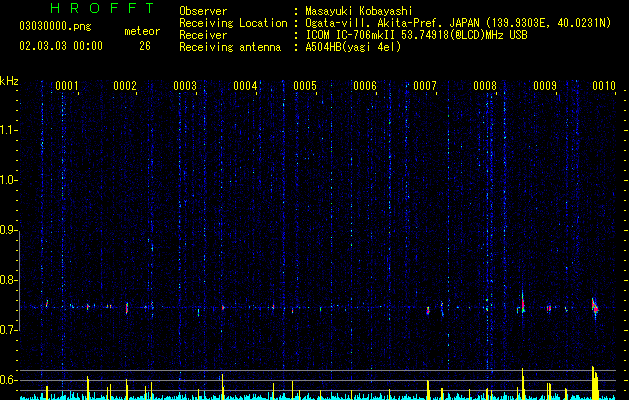Click the 1.1 frequency axis label
The height and width of the screenshot is (400, 629).
[x=9, y=130]
